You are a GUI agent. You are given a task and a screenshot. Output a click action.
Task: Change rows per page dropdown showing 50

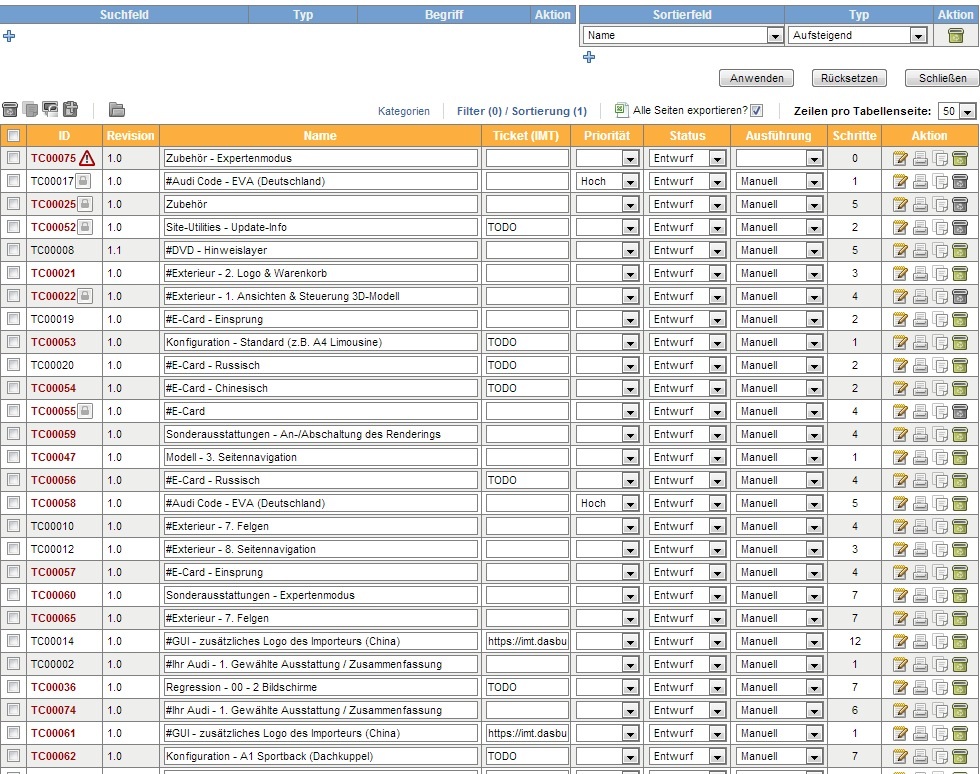[x=957, y=111]
